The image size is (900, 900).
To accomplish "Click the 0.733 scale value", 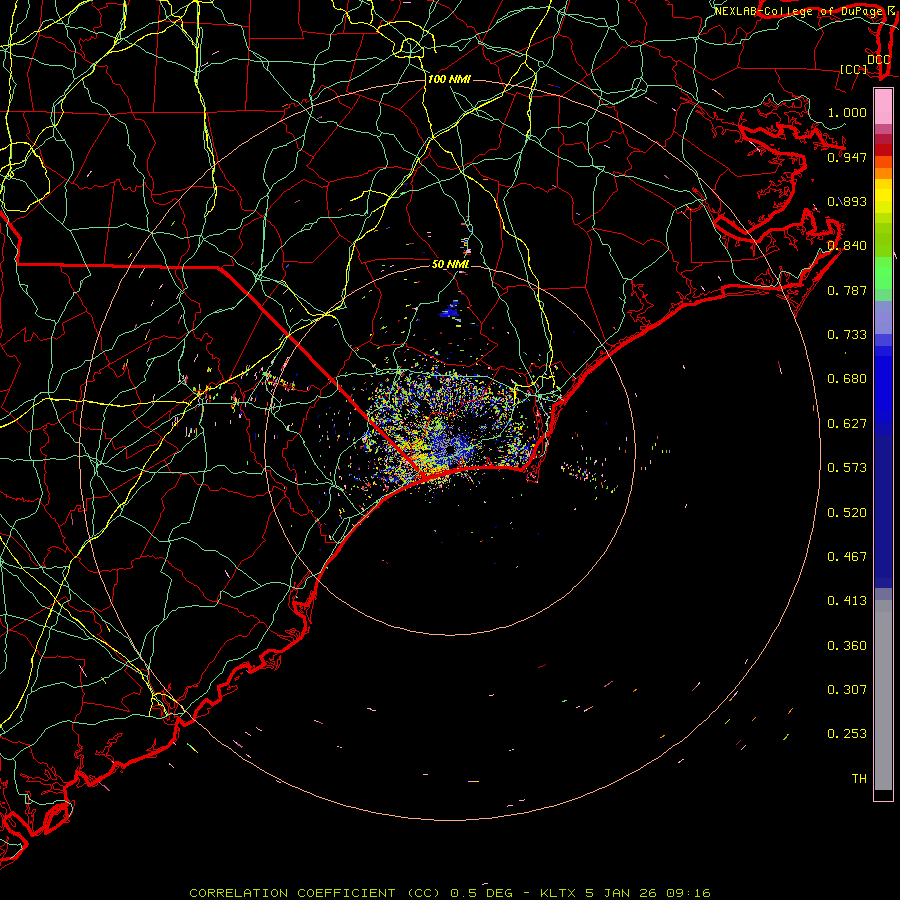I will 847,335.
